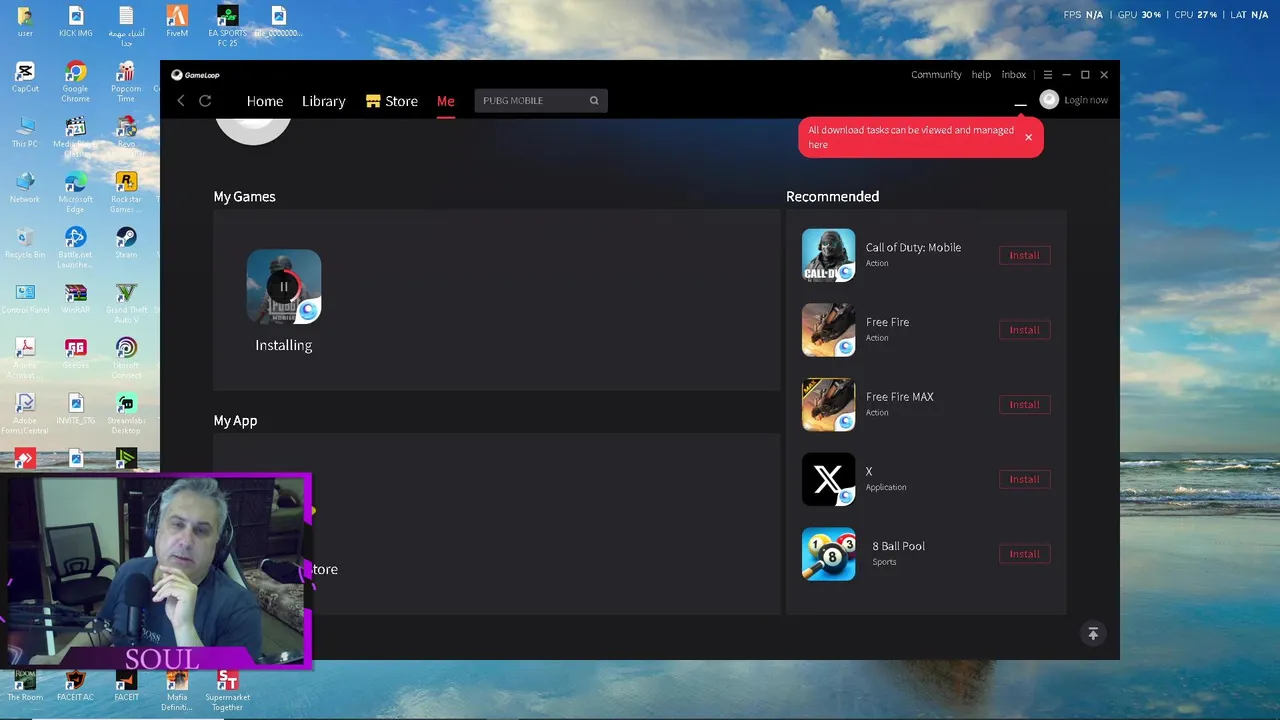Screen dimensions: 1280x720
Task: Select the CapCut desktop icon
Action: [25, 77]
